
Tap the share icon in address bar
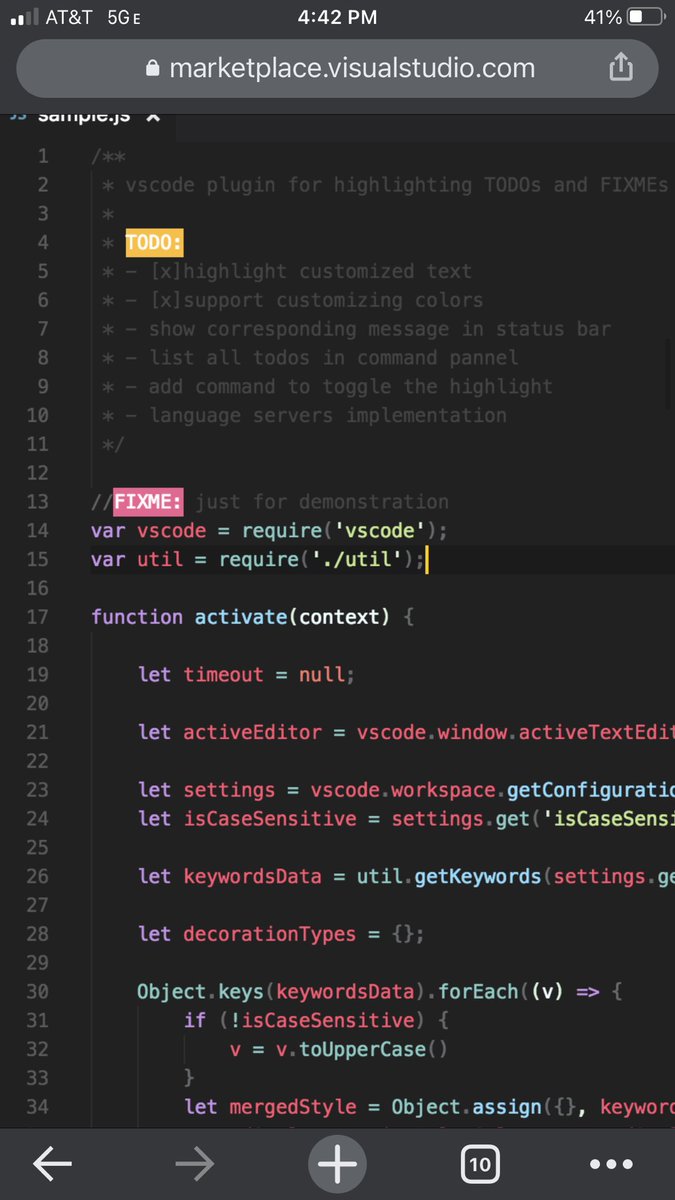[620, 68]
